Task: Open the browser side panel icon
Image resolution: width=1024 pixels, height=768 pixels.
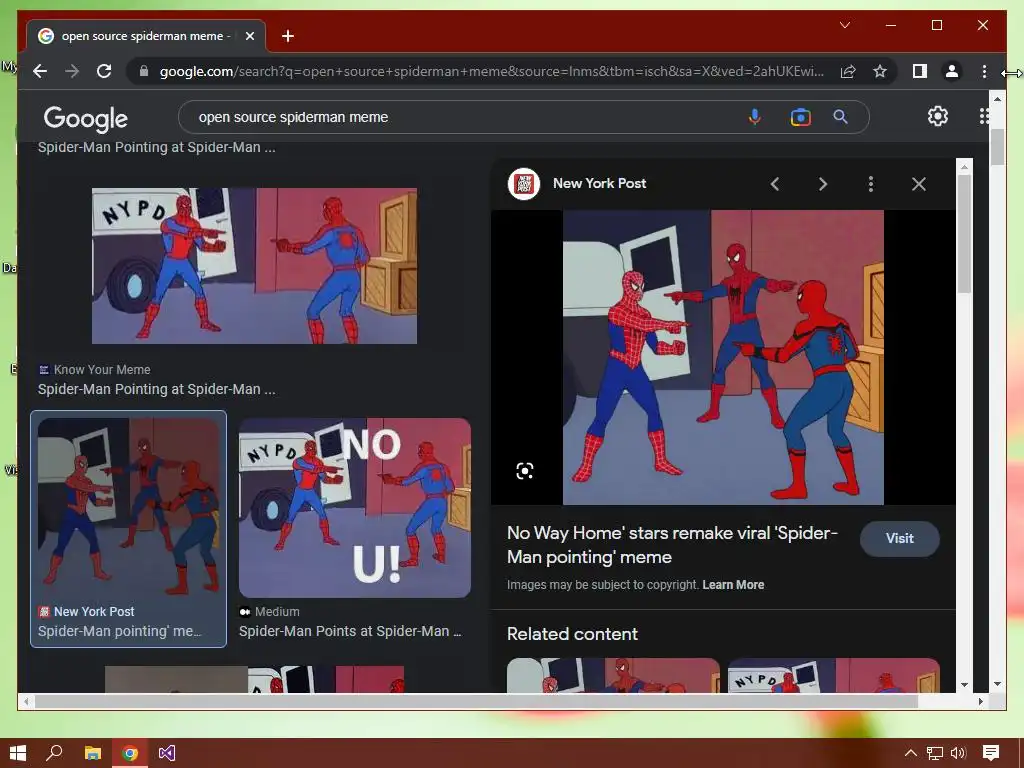Action: coord(920,71)
